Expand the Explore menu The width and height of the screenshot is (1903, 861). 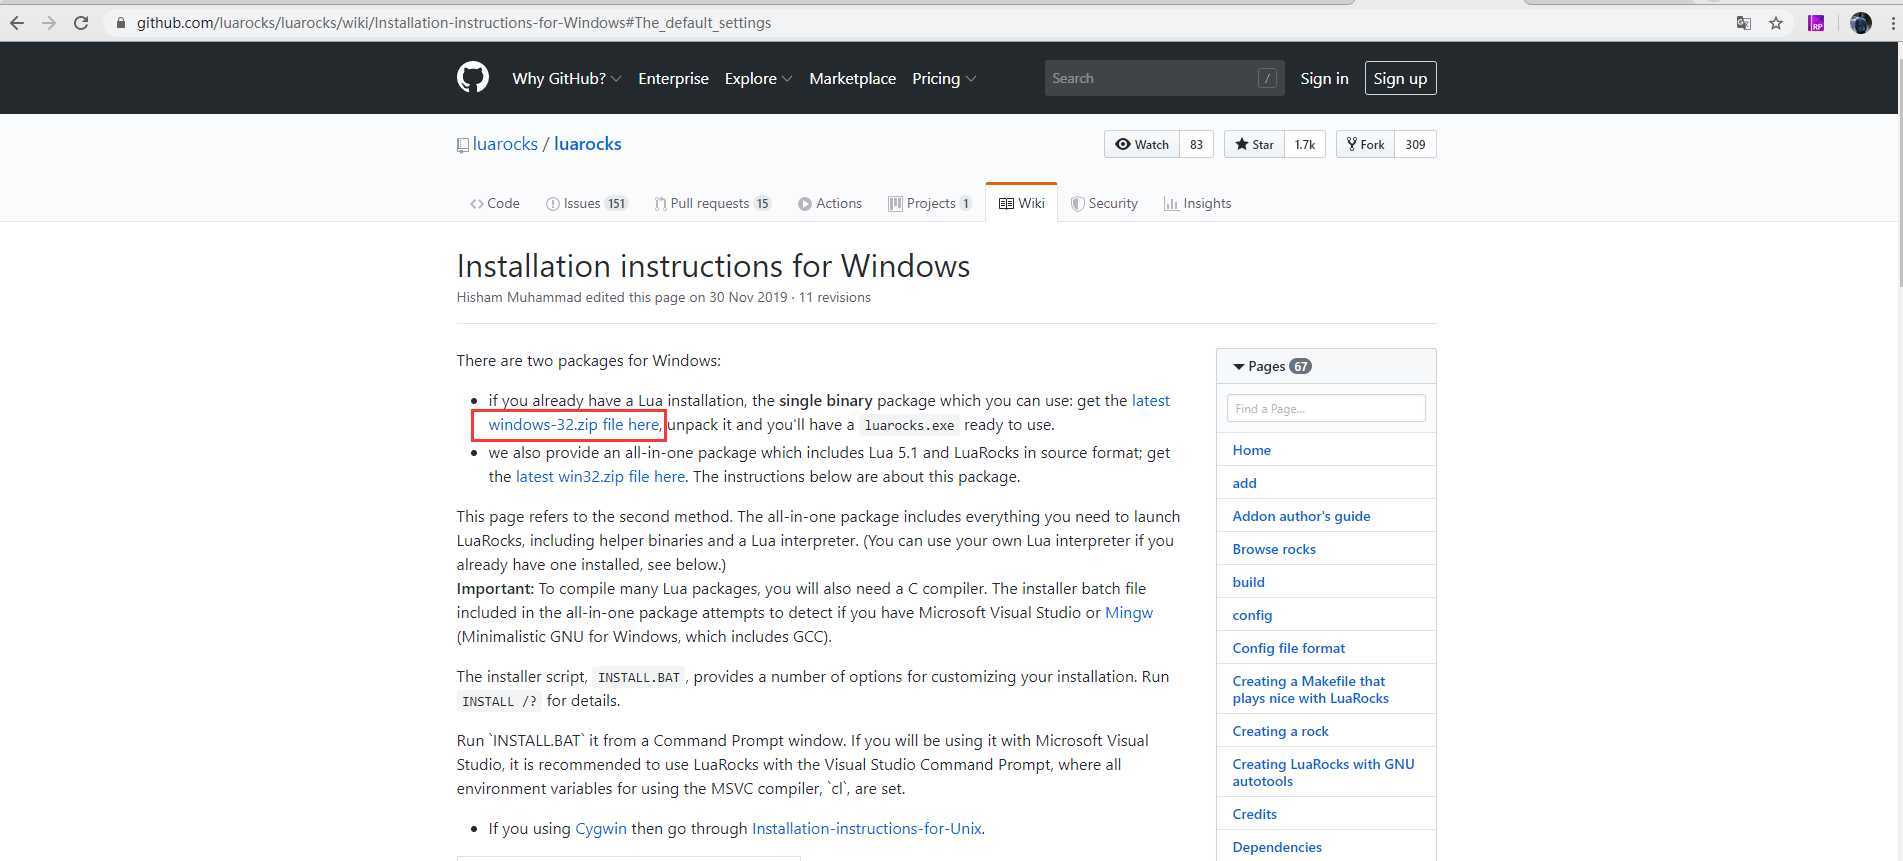tap(758, 78)
